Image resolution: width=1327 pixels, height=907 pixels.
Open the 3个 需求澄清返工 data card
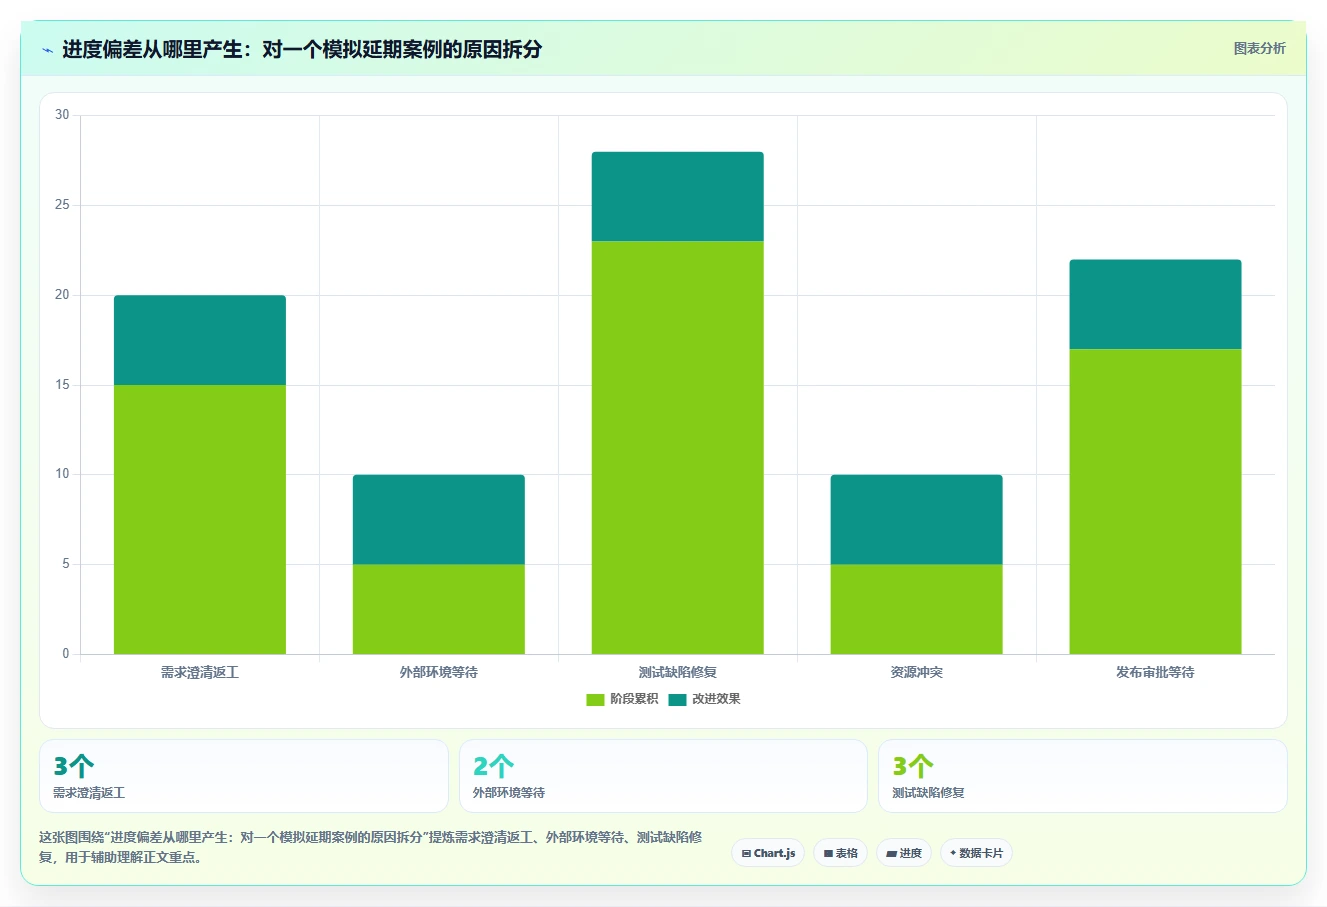244,776
